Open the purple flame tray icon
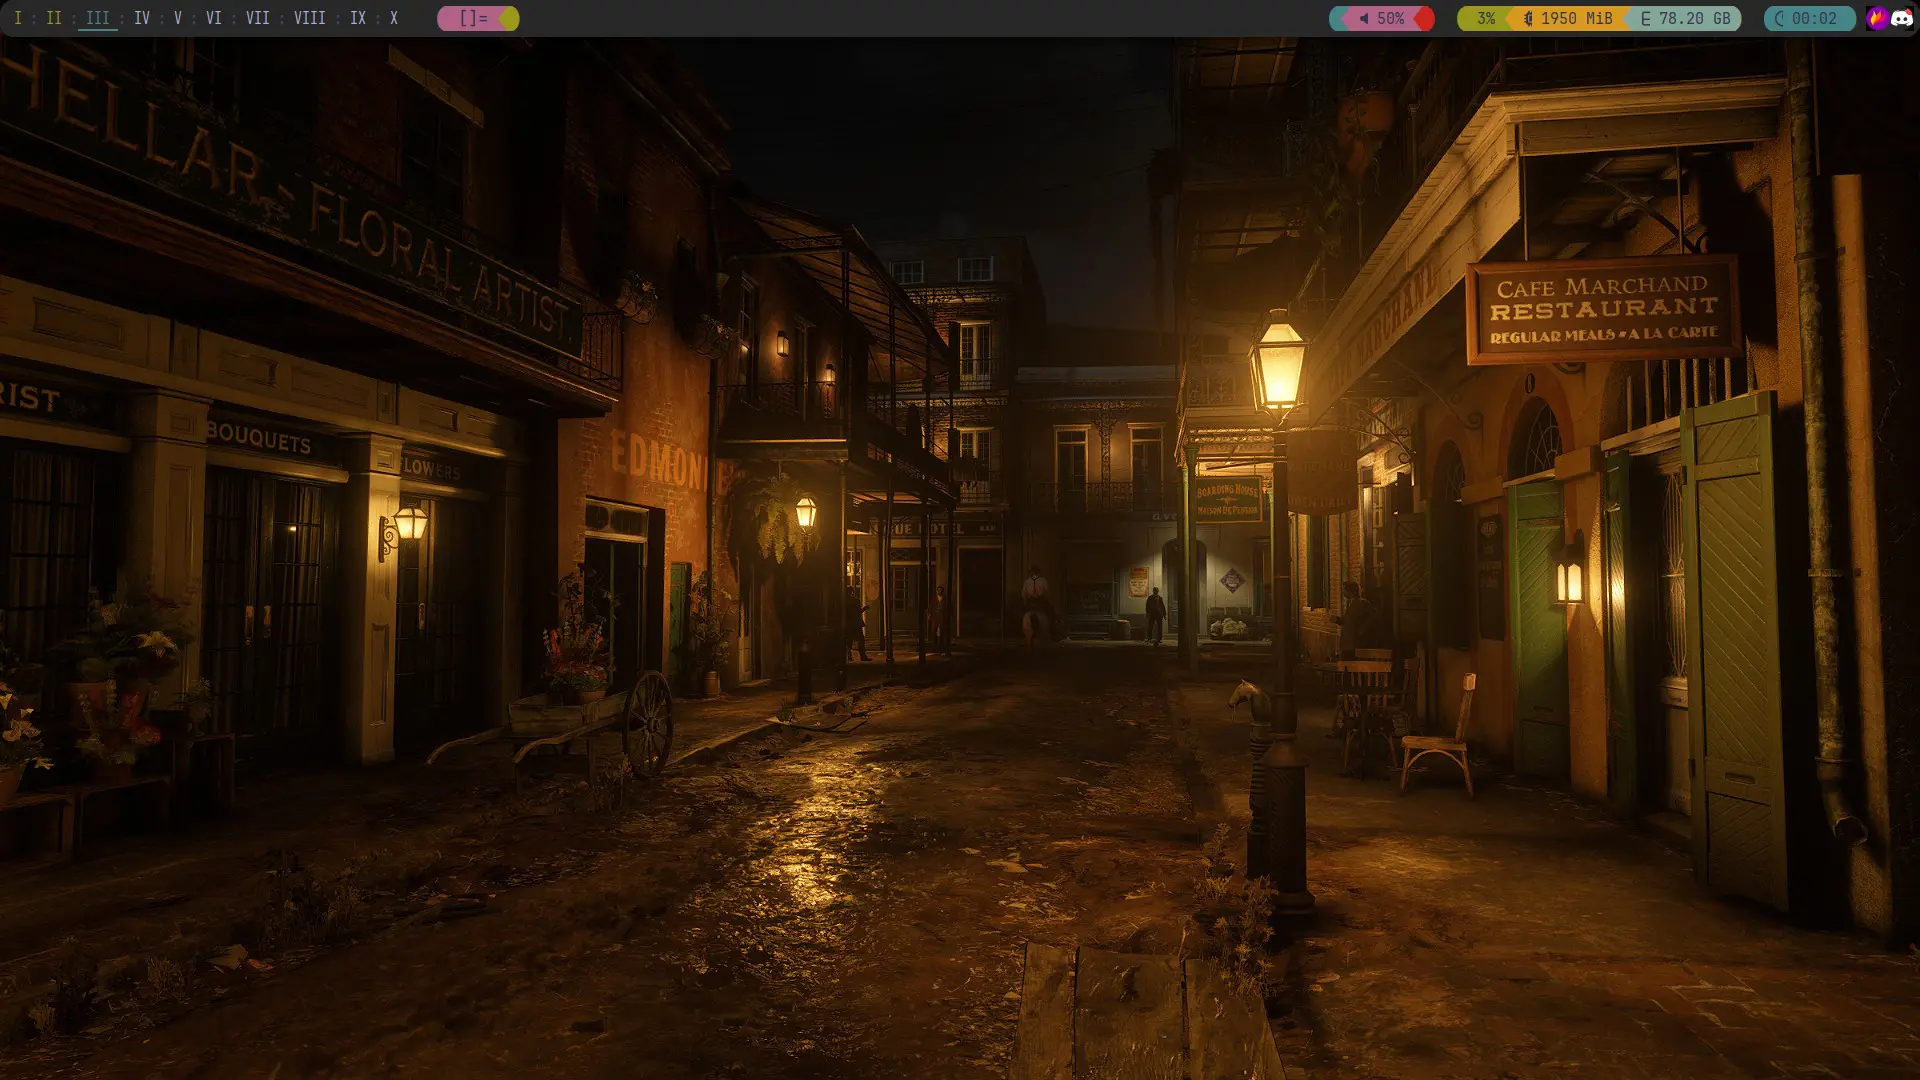1920x1080 pixels. pos(1877,18)
